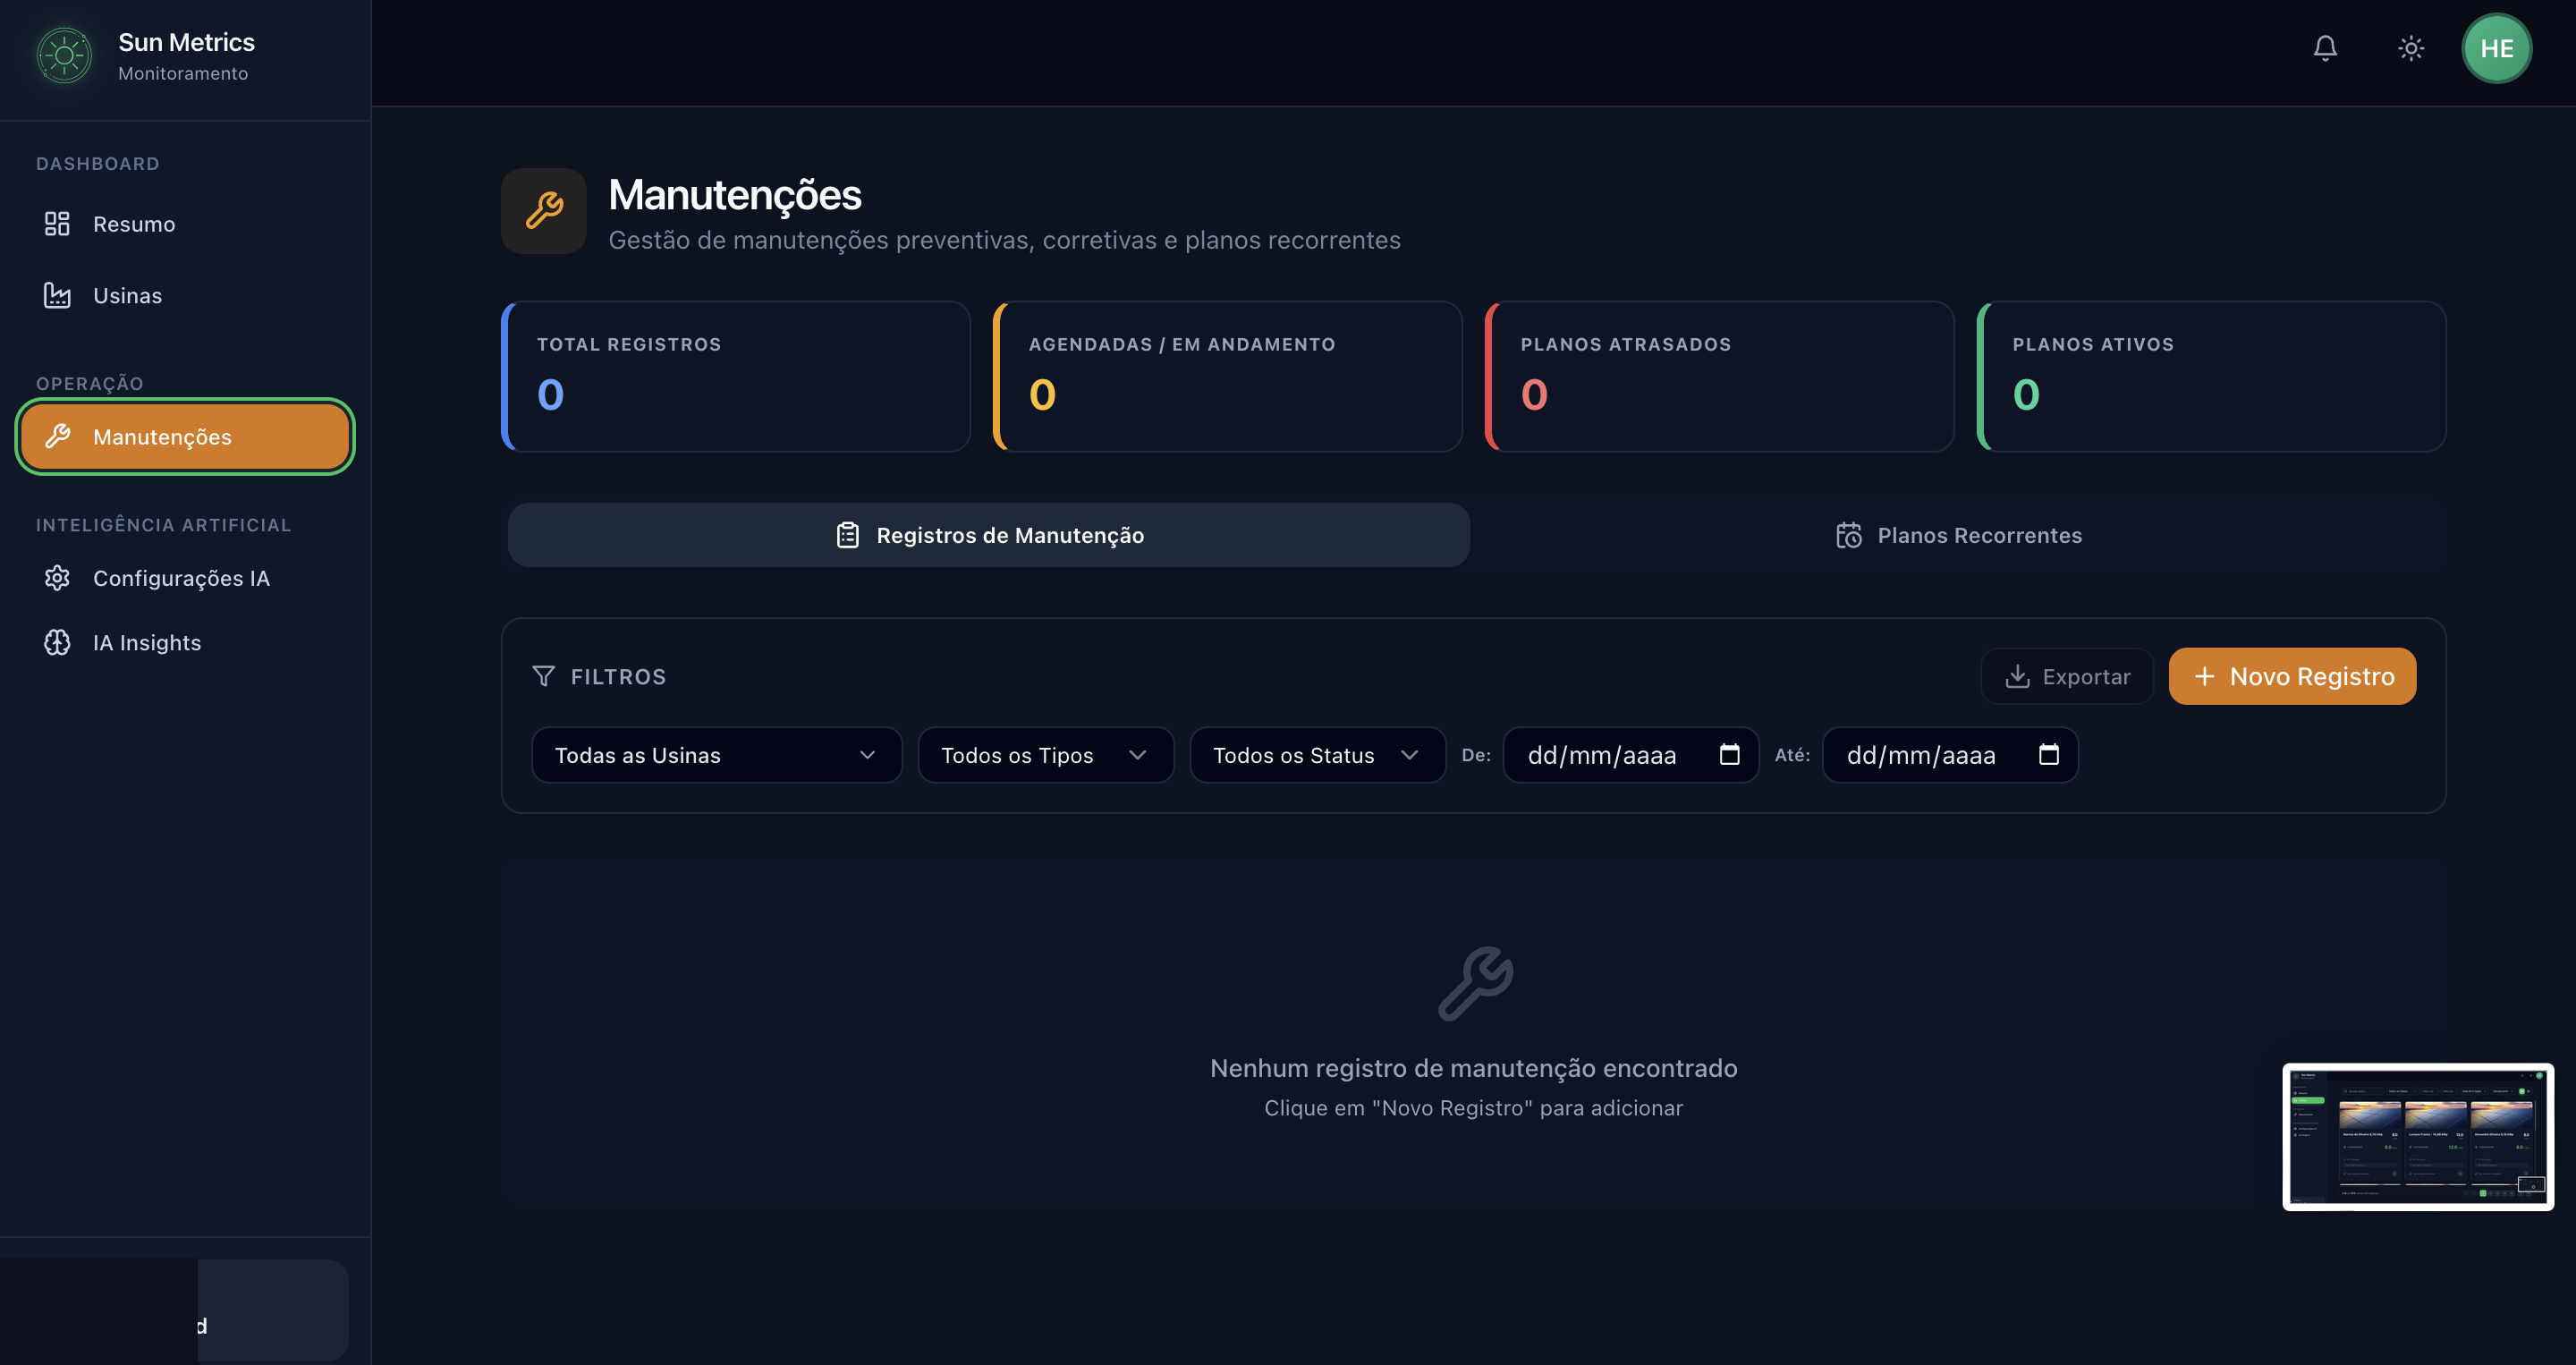Click the Usinas chart icon
The height and width of the screenshot is (1365, 2576).
tap(57, 295)
